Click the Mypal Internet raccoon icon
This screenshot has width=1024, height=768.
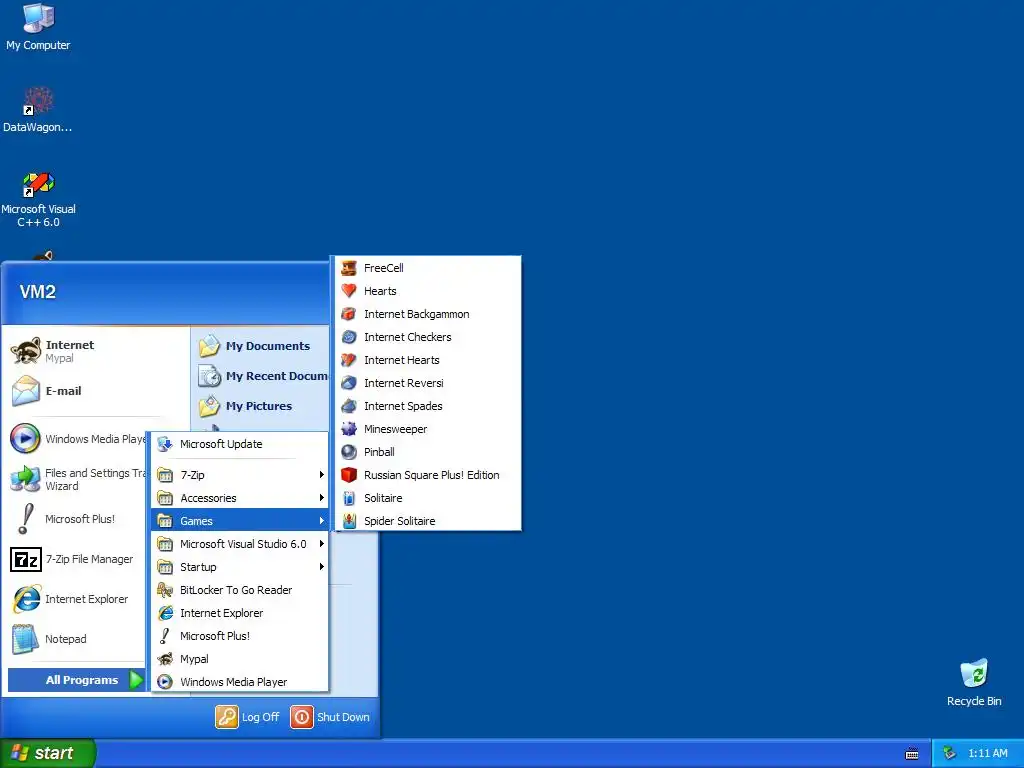click(26, 351)
